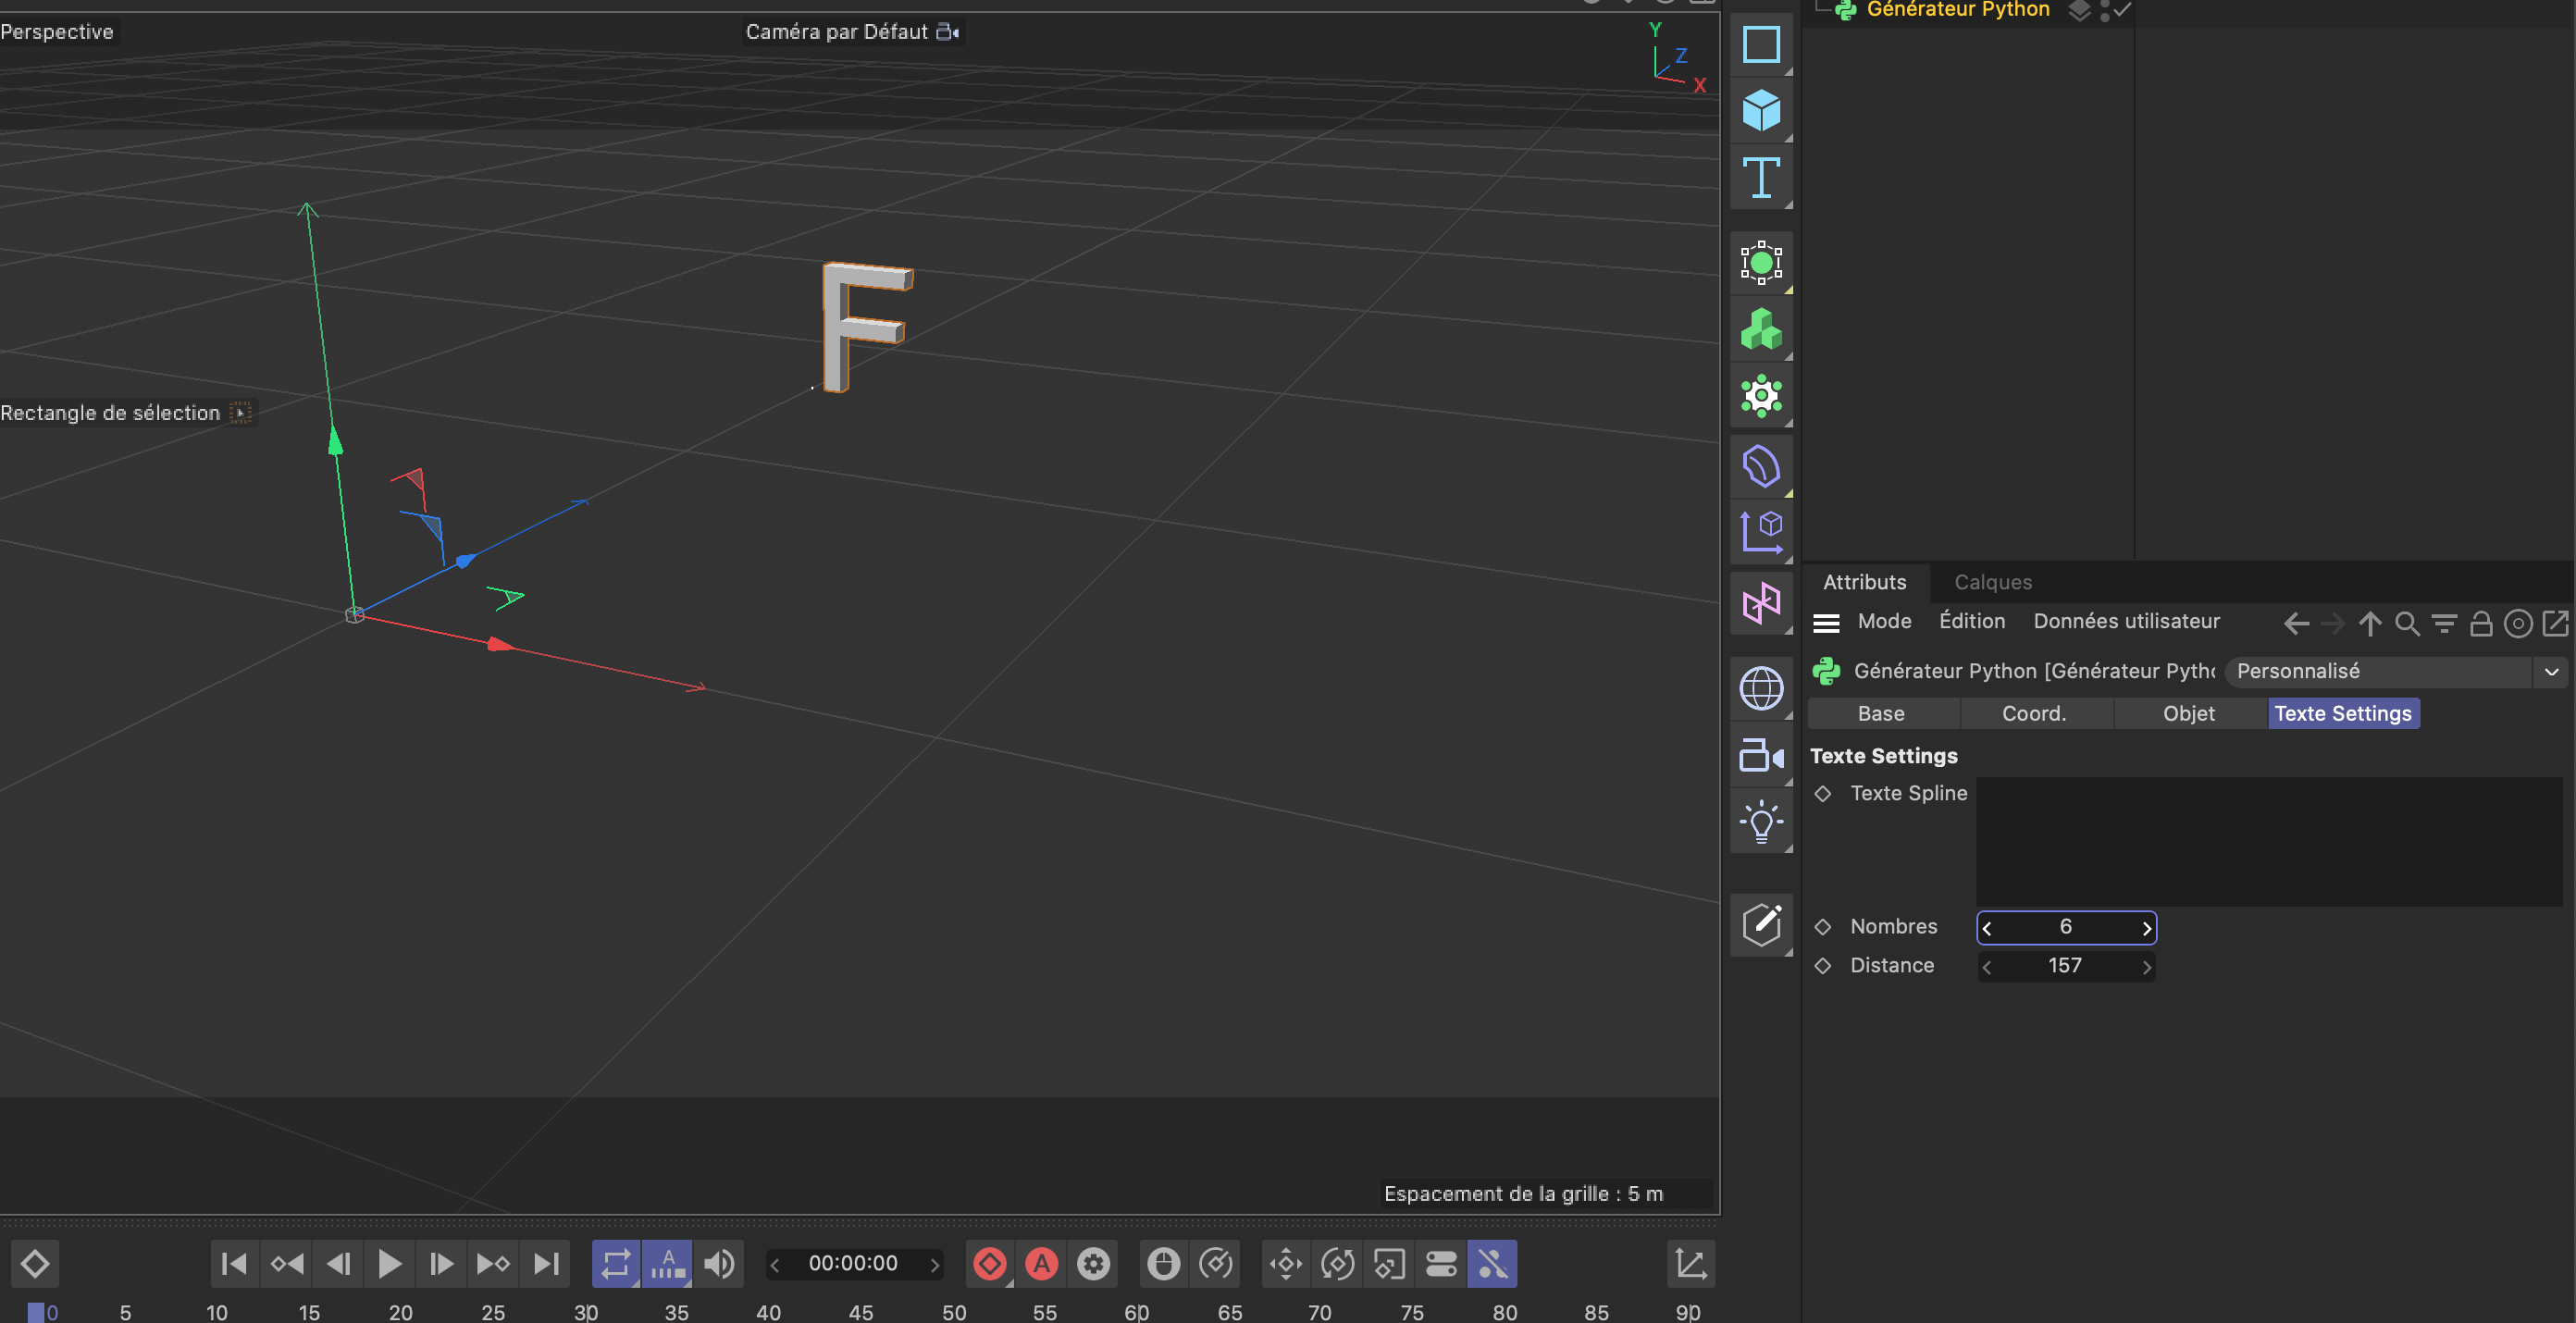Decrease Distance value with left arrow
The width and height of the screenshot is (2576, 1323).
pyautogui.click(x=1987, y=966)
